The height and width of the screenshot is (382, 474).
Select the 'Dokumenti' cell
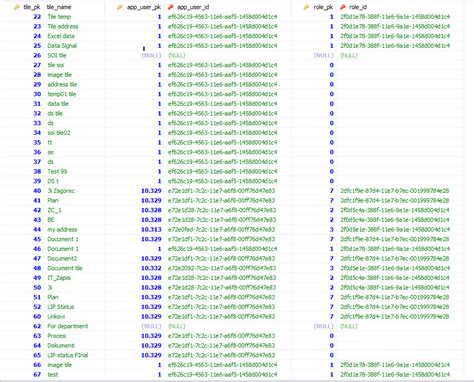point(61,345)
